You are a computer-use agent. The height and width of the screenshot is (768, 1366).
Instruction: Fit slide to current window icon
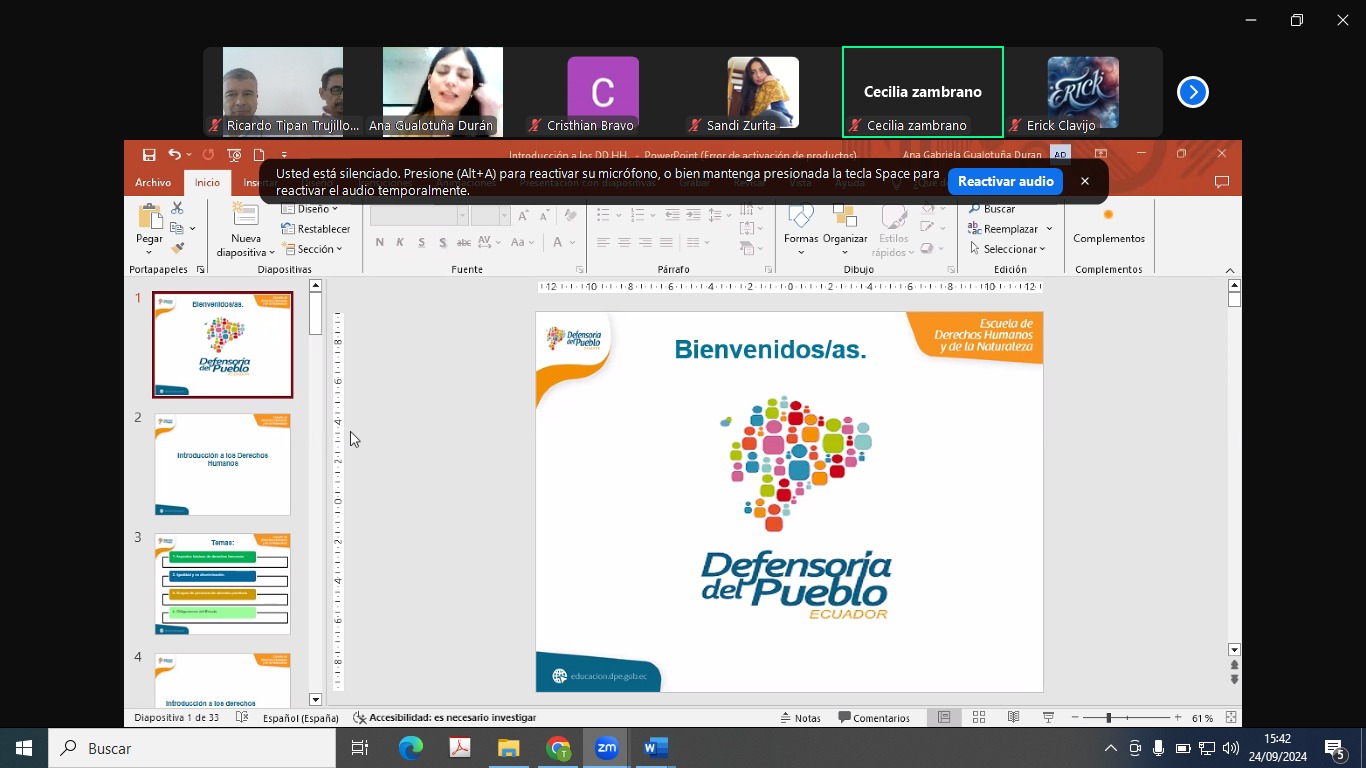[1231, 718]
